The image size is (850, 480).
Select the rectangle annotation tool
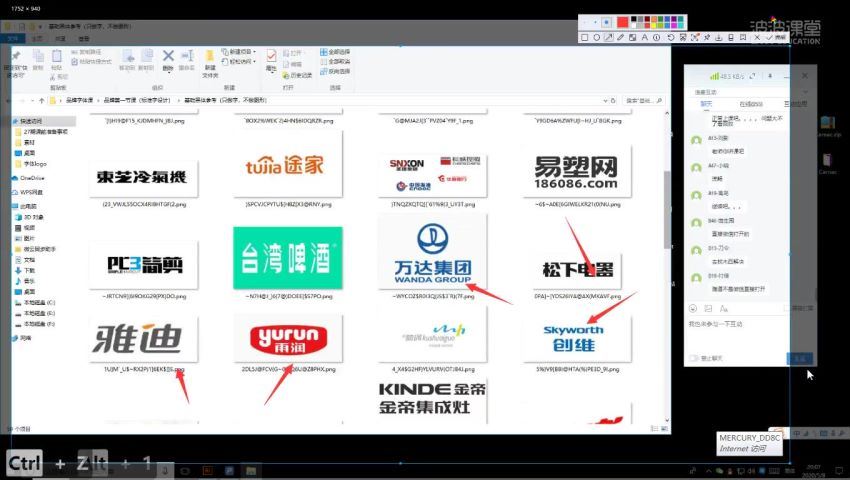(584, 37)
